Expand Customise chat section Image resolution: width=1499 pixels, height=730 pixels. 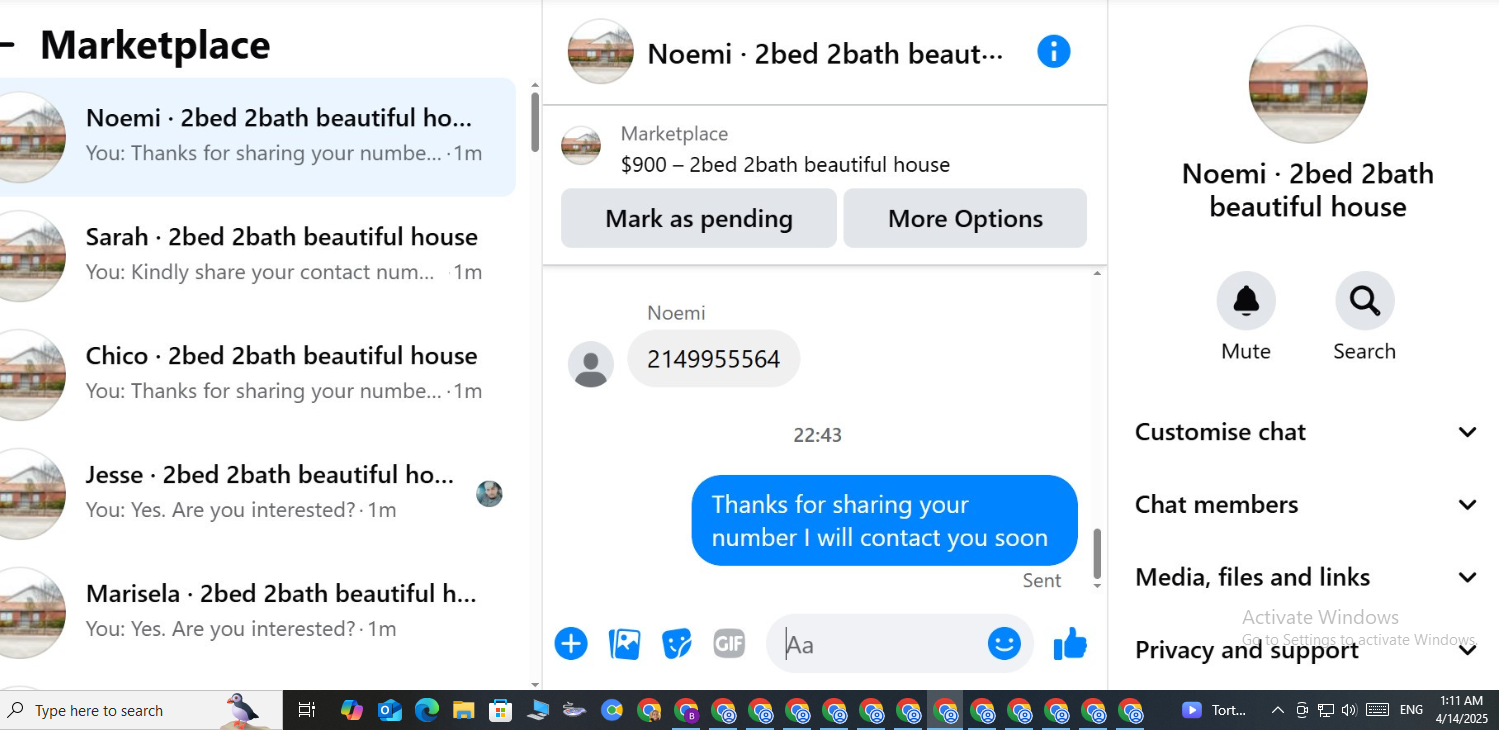(1306, 432)
